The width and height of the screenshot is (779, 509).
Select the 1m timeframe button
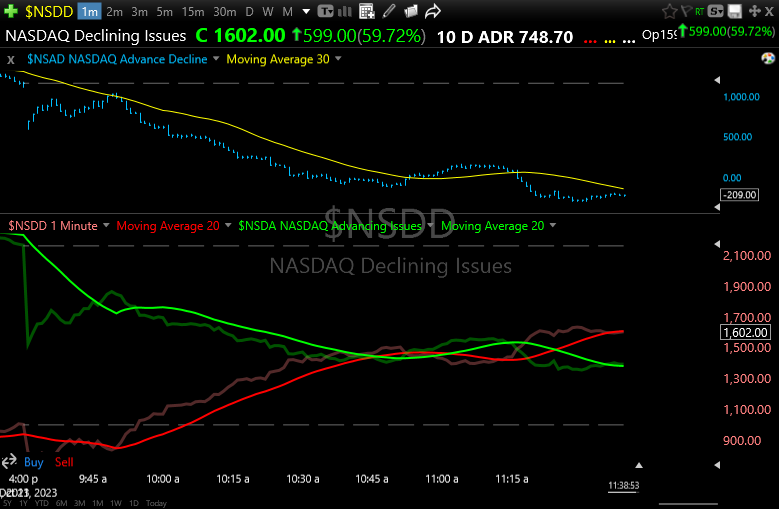coord(90,12)
